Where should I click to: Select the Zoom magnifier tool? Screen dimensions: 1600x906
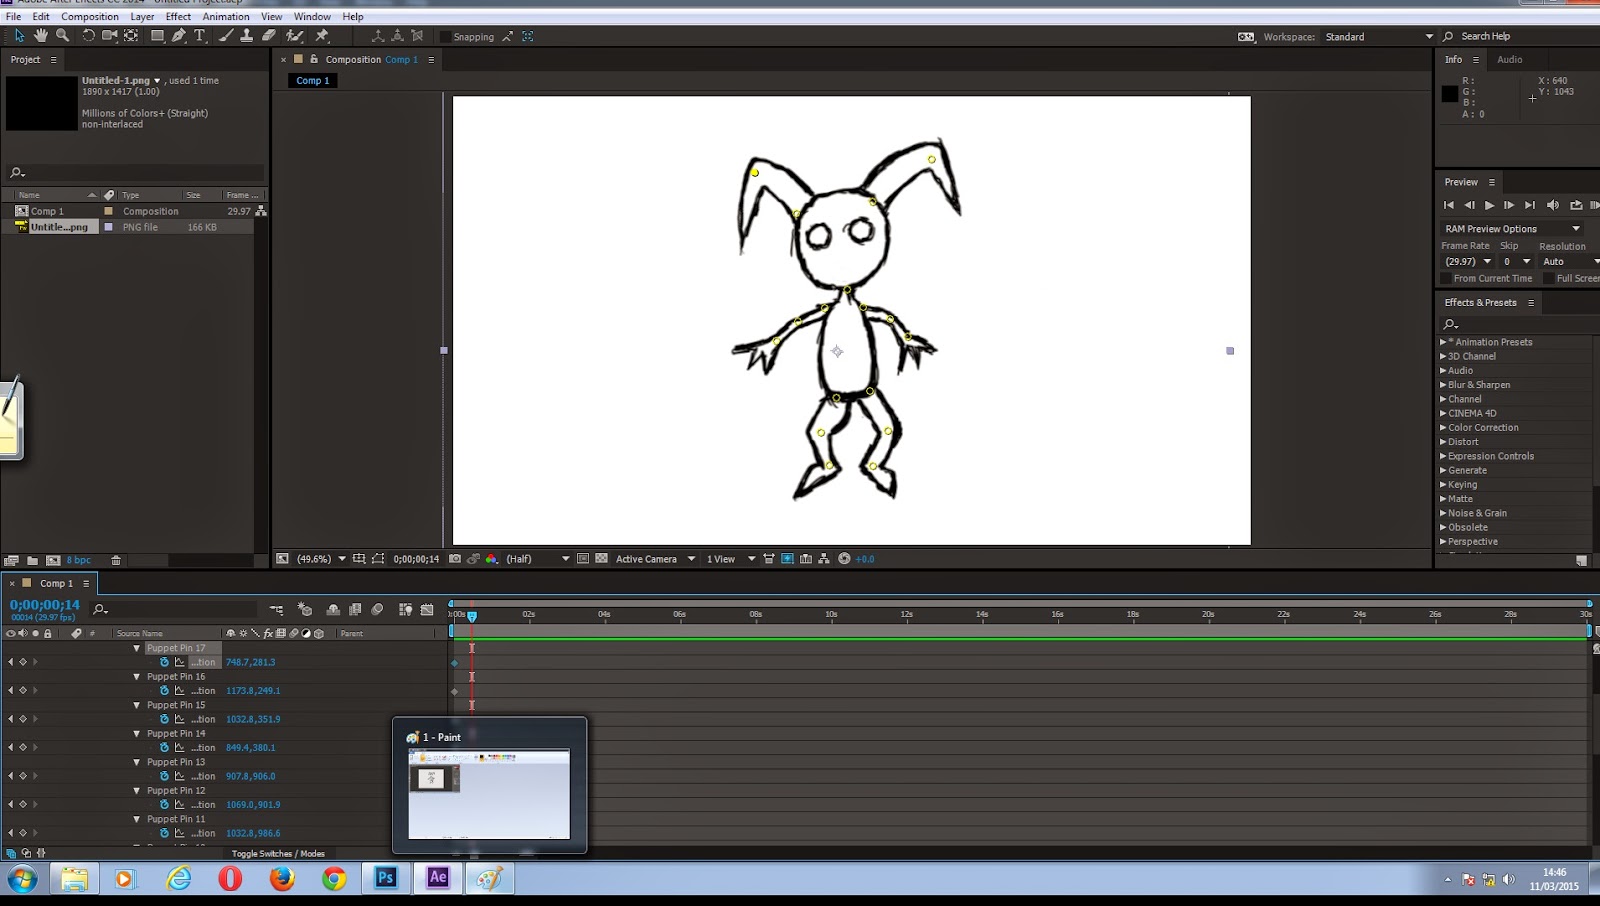coord(63,36)
